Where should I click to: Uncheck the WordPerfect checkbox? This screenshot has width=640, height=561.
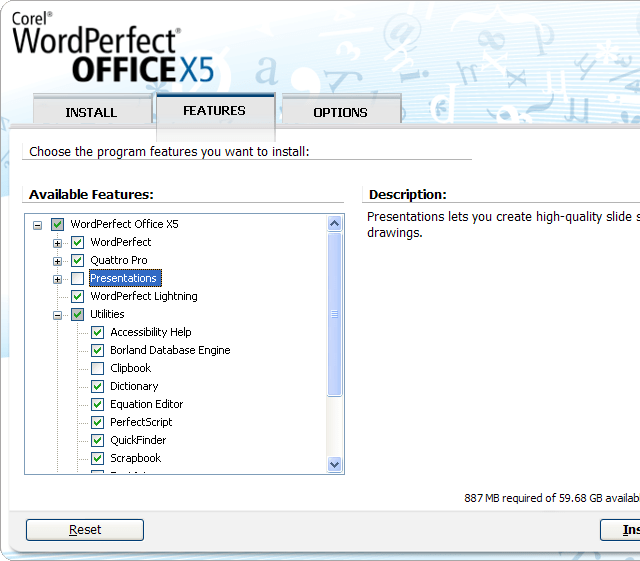[x=78, y=242]
